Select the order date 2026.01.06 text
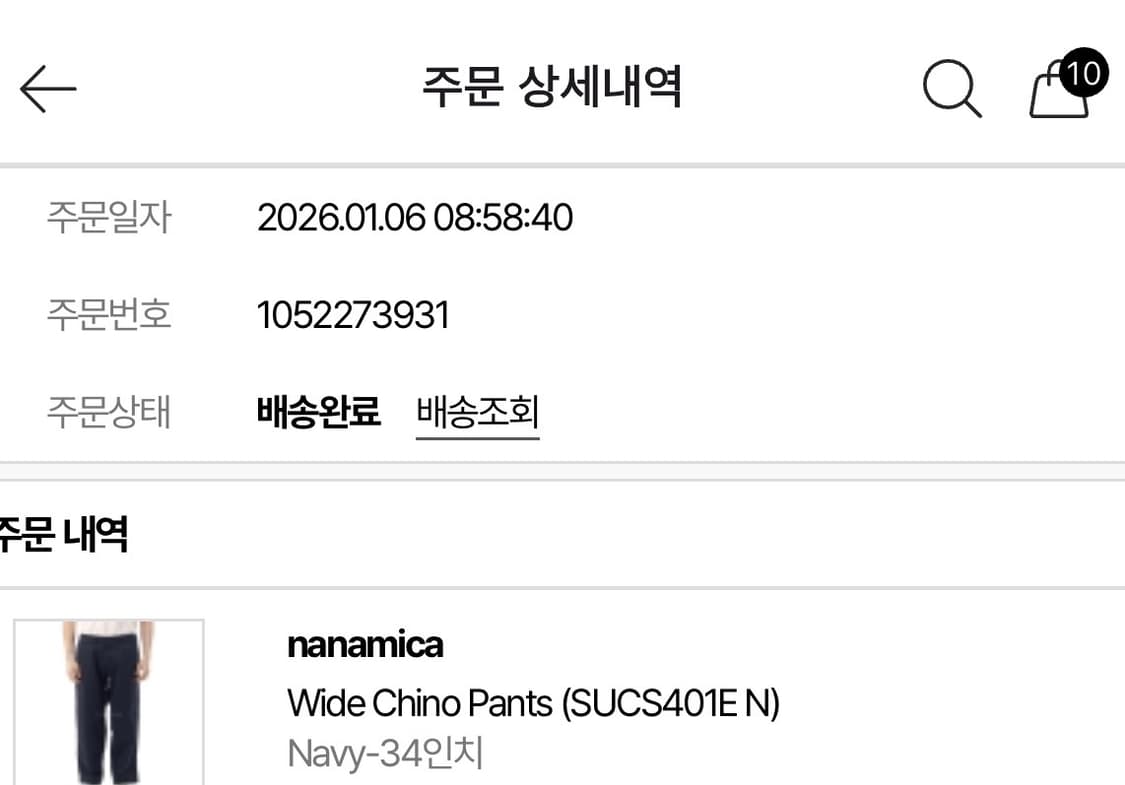 pos(415,217)
